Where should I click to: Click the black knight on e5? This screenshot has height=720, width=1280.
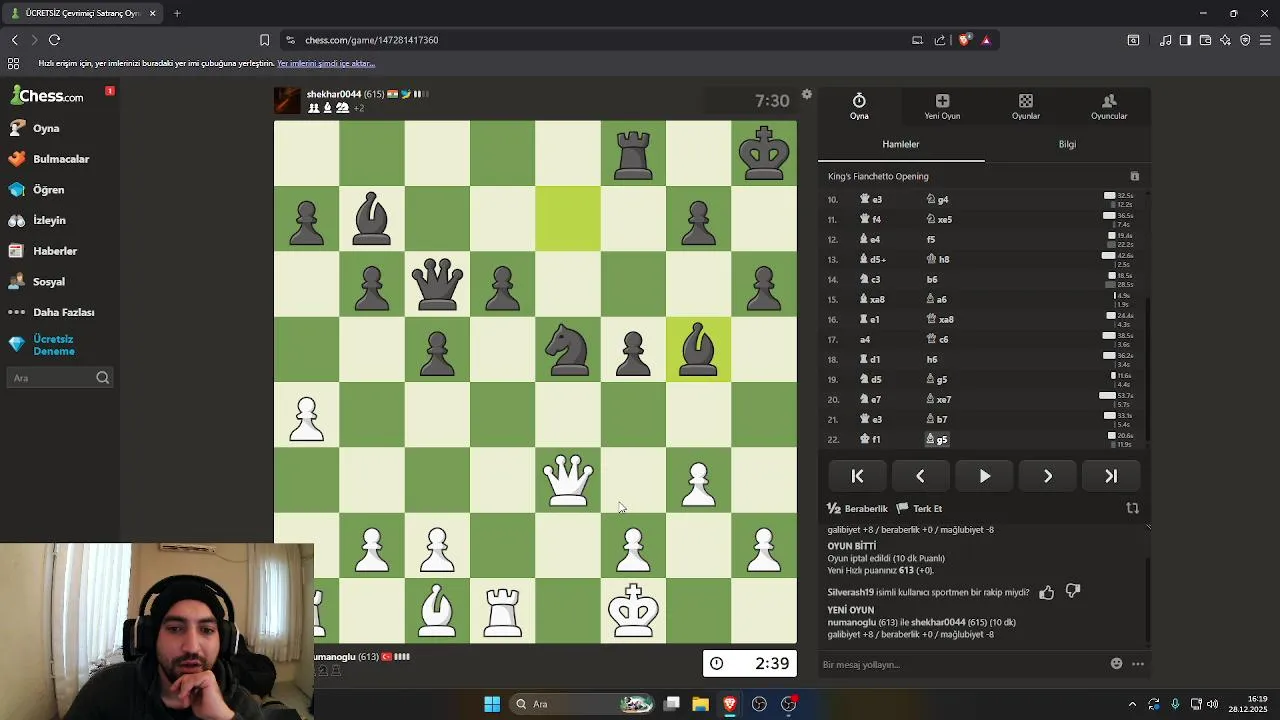pyautogui.click(x=568, y=349)
